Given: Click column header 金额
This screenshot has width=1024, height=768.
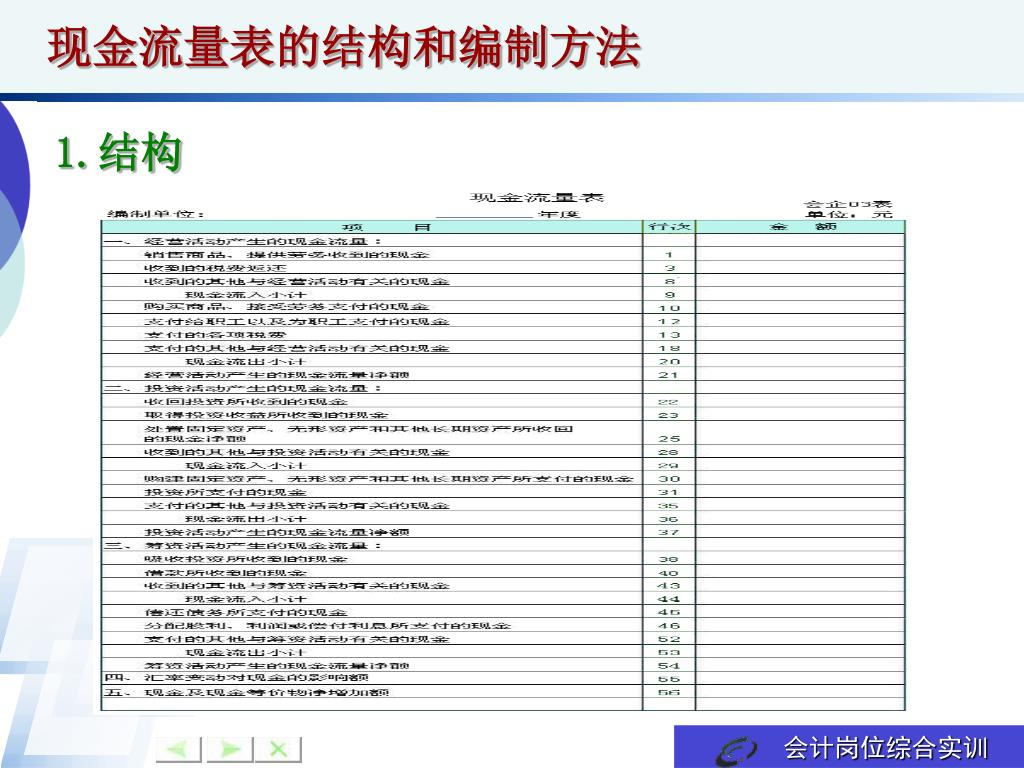Looking at the screenshot, I should point(803,227).
